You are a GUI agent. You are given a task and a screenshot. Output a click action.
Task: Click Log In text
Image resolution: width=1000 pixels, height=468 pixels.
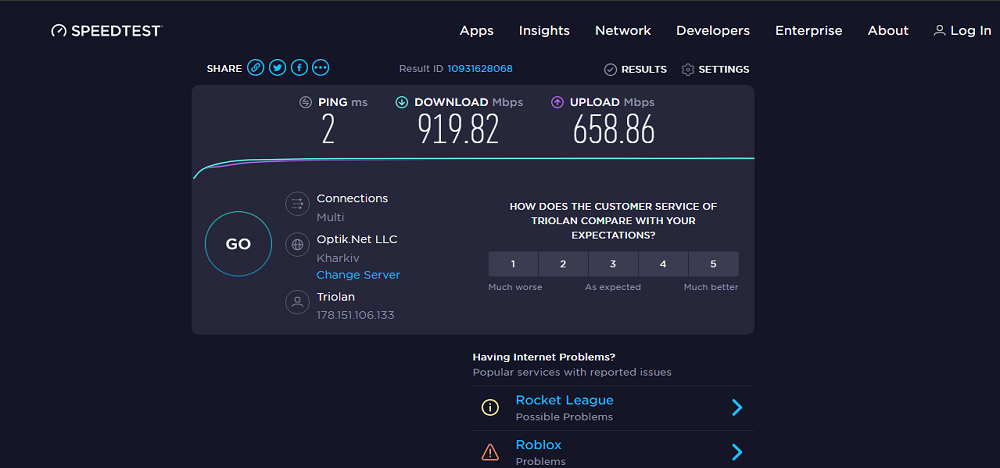[x=971, y=31]
